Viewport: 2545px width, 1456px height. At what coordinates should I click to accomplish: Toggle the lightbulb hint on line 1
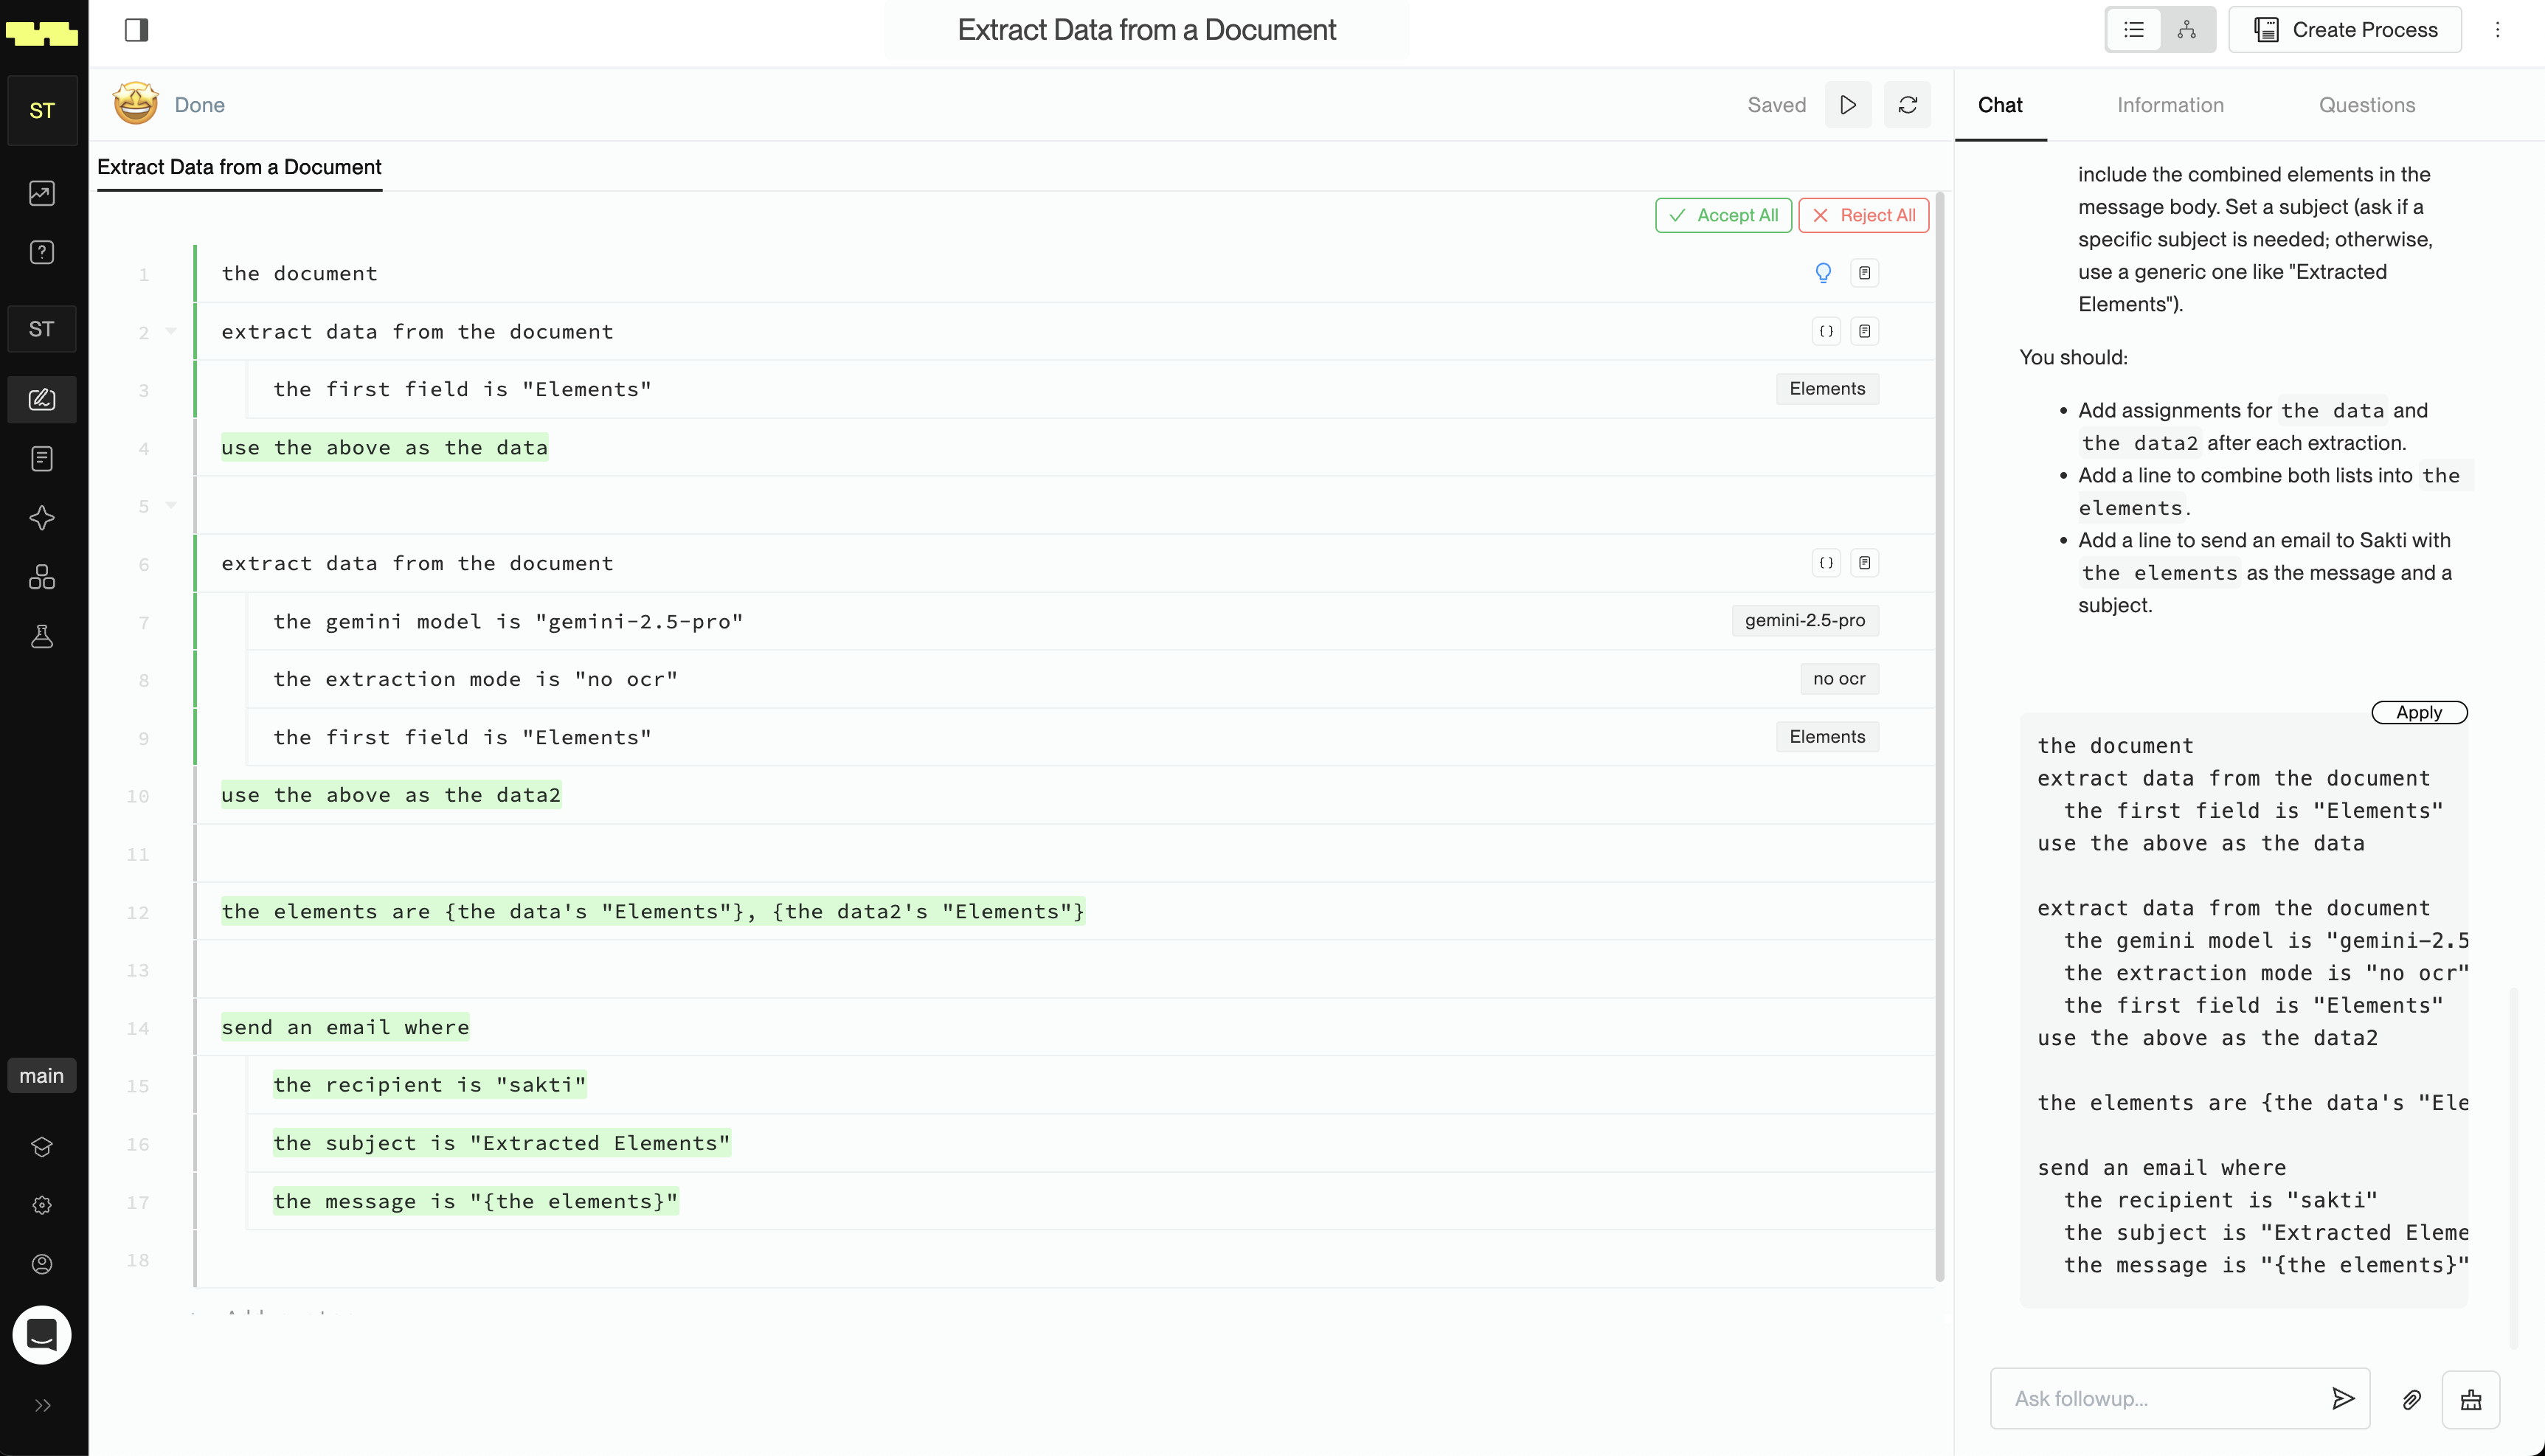pos(1823,272)
